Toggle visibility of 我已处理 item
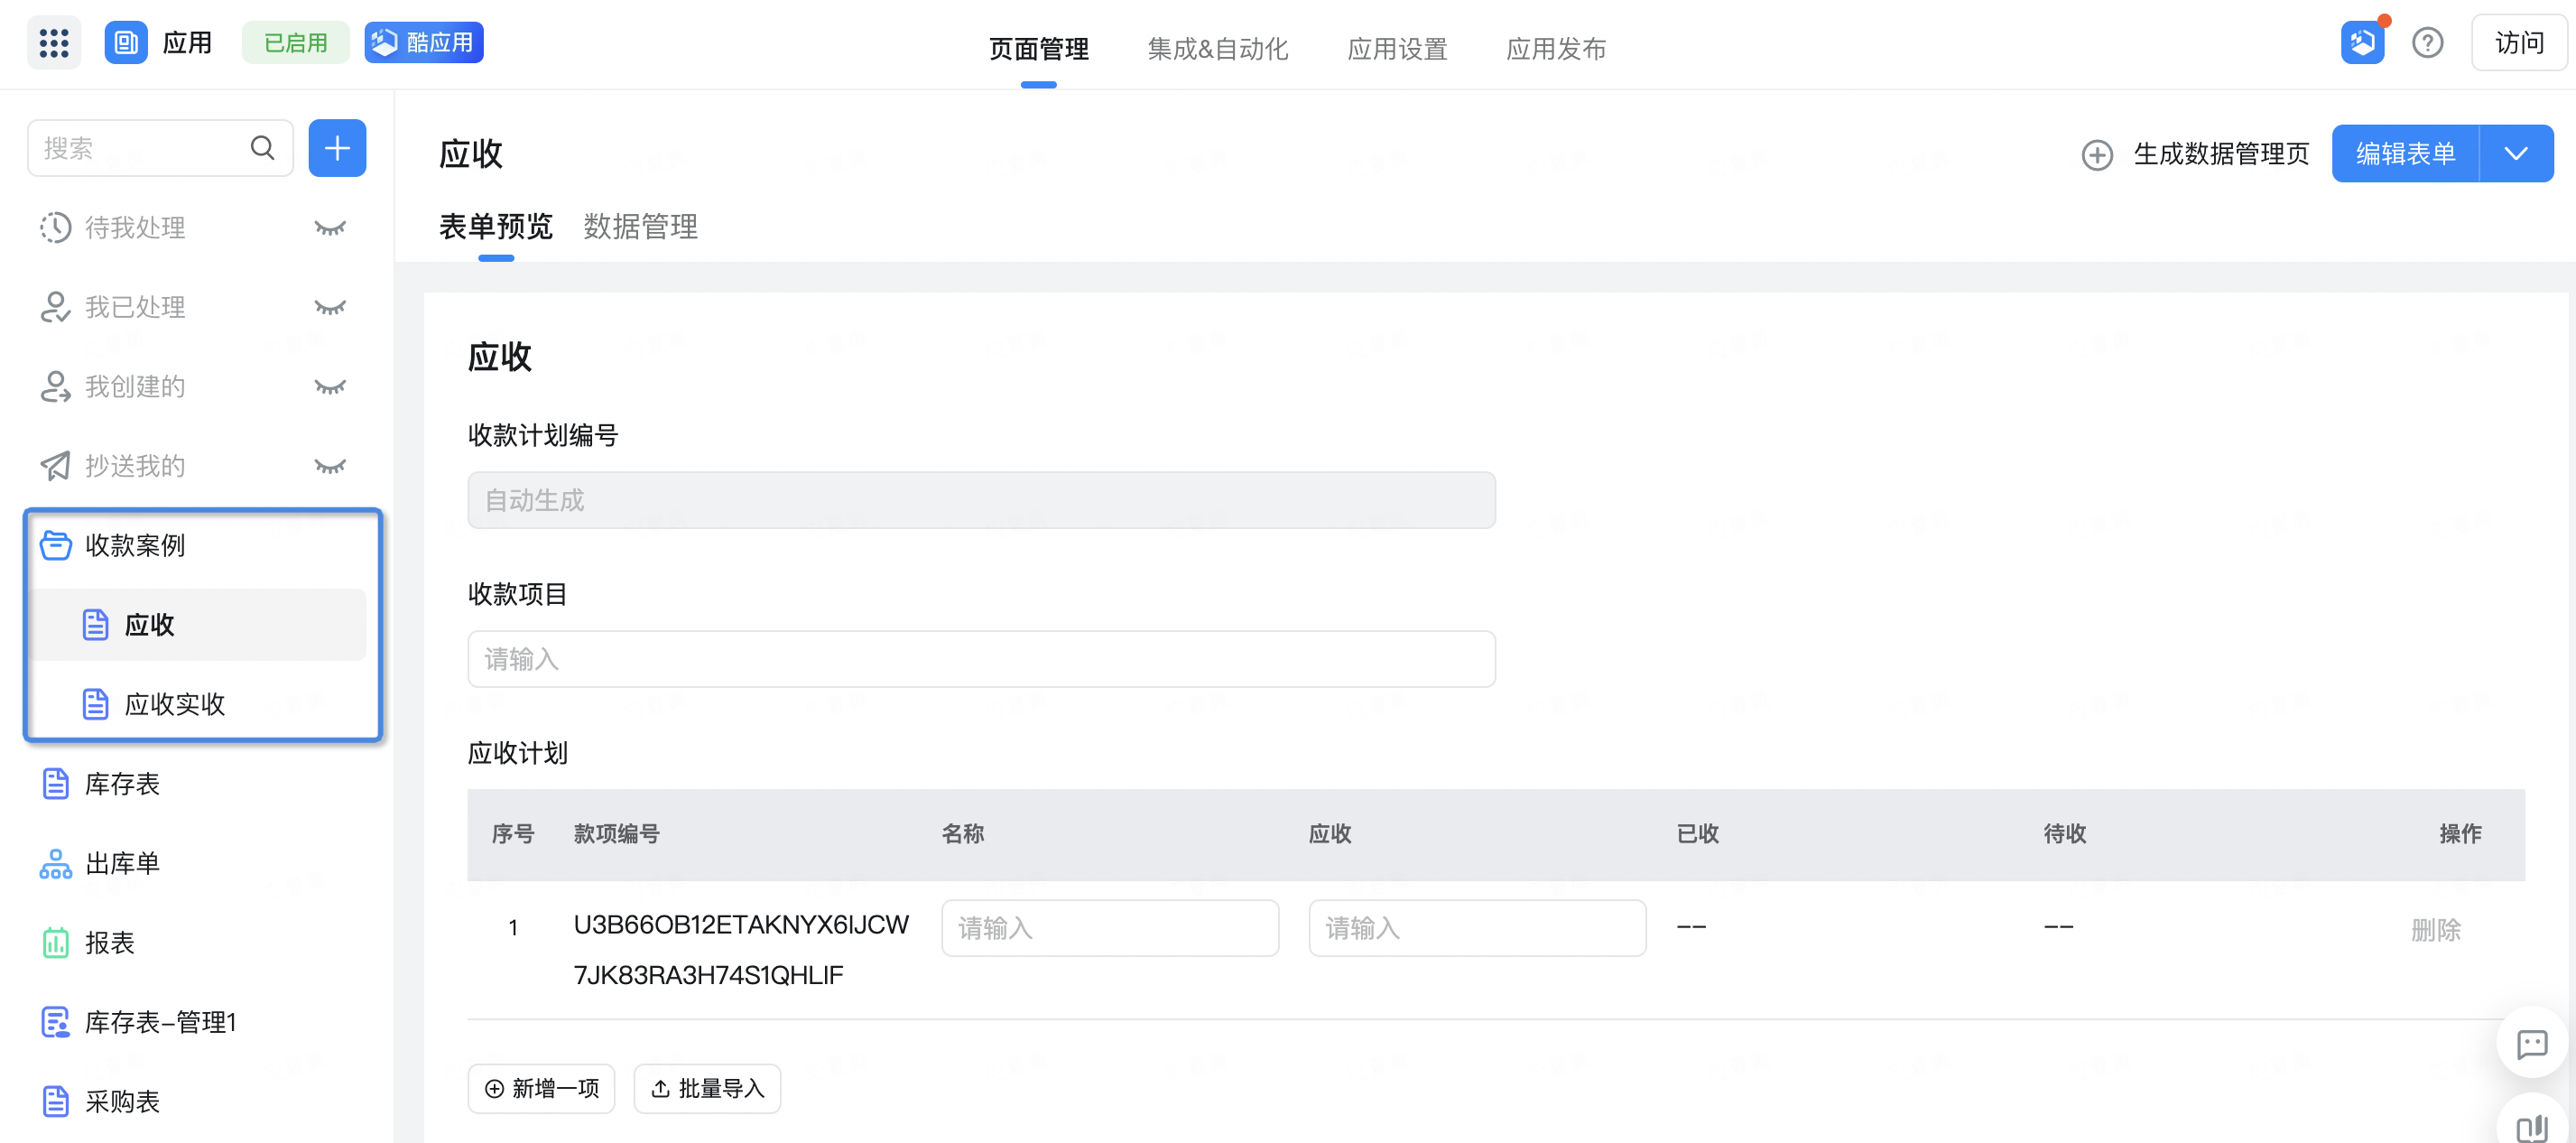The height and width of the screenshot is (1143, 2576). (x=330, y=307)
